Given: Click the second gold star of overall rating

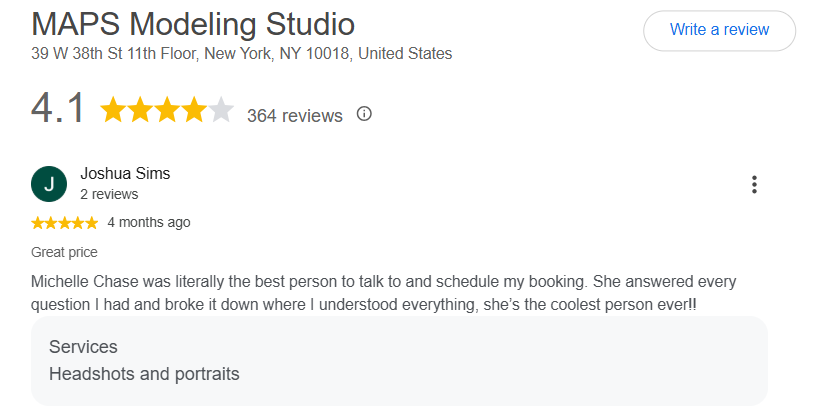Looking at the screenshot, I should click(140, 110).
